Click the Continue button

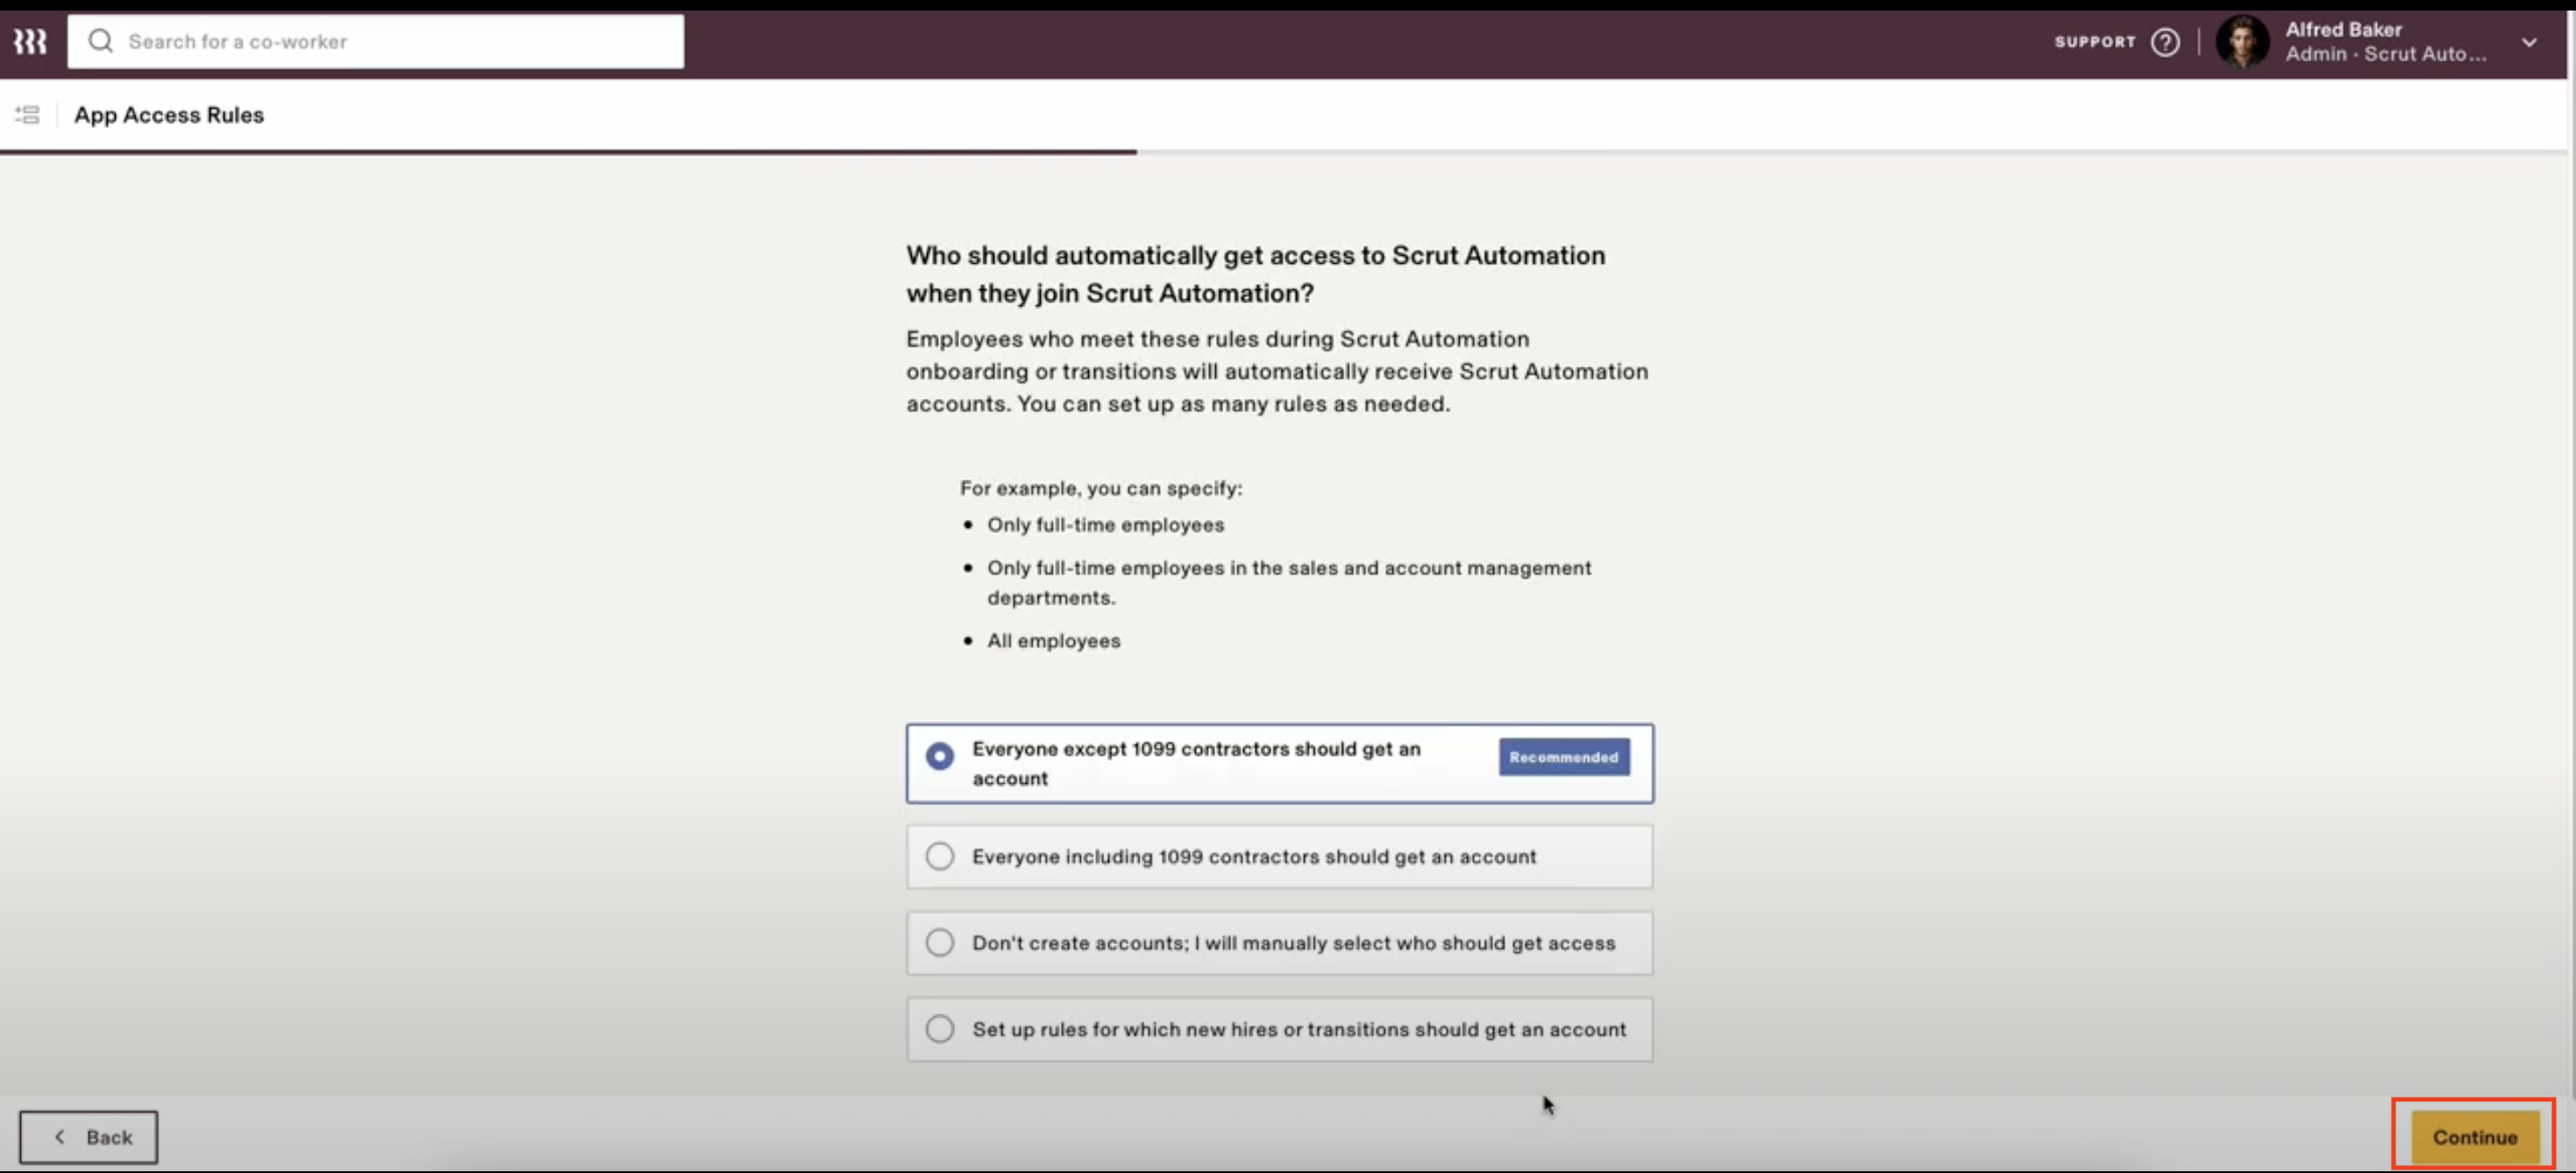tap(2475, 1137)
